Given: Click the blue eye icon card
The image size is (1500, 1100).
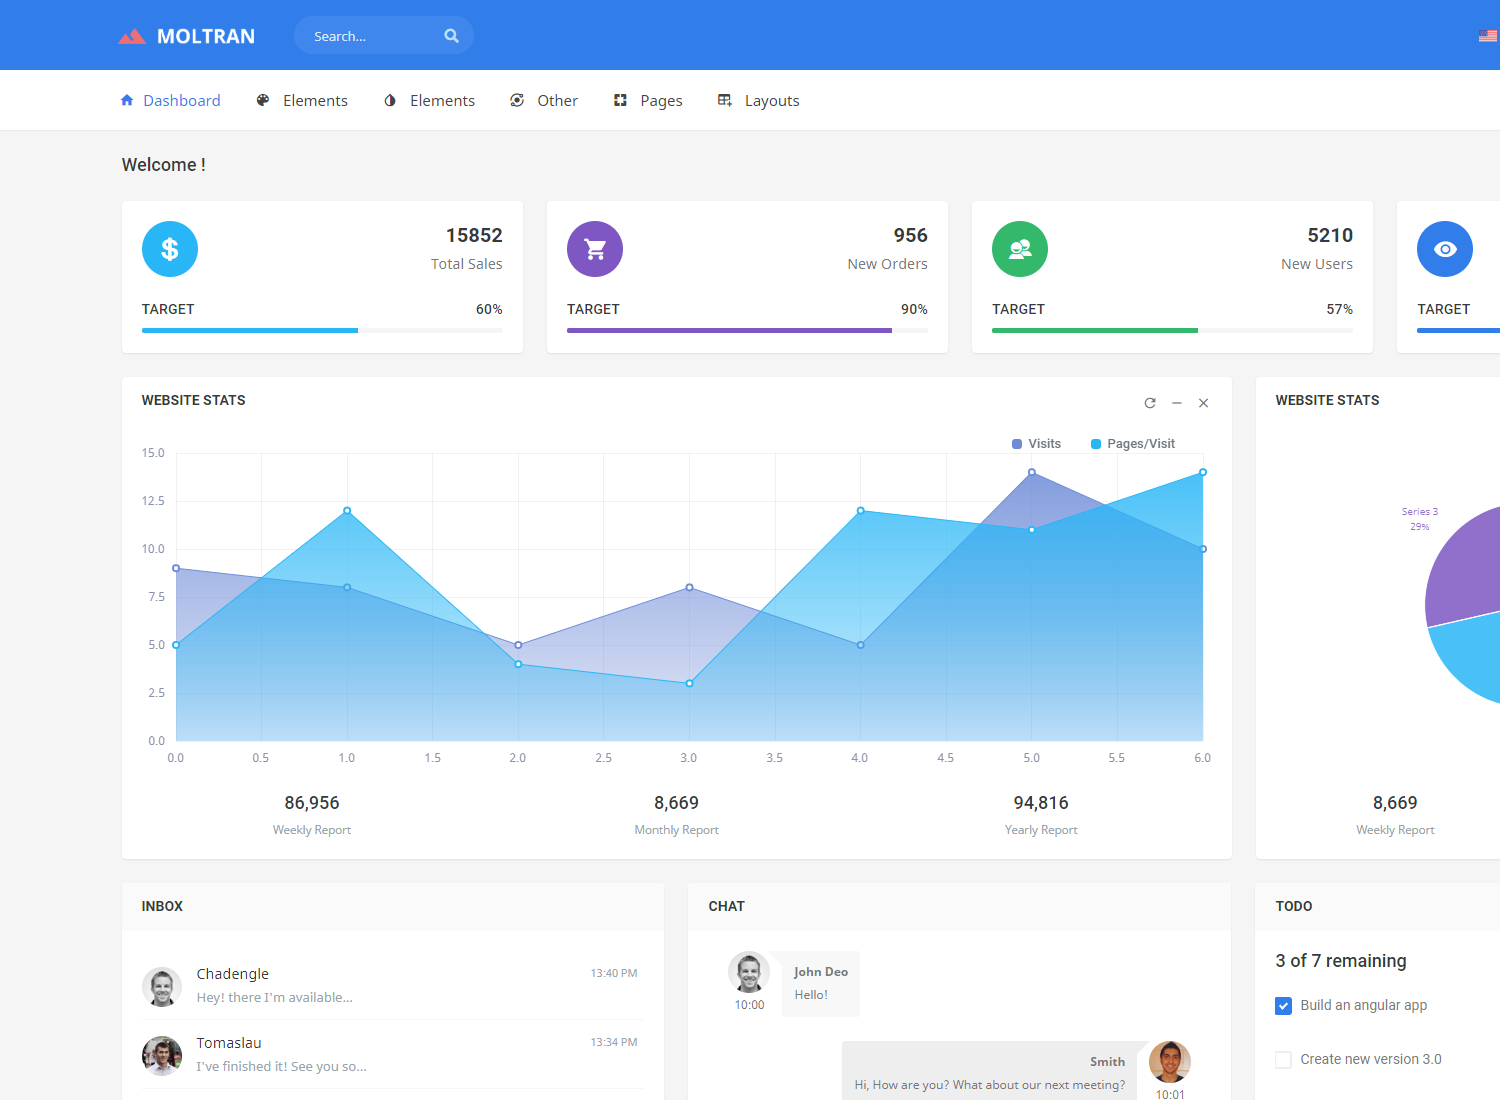Looking at the screenshot, I should point(1445,249).
